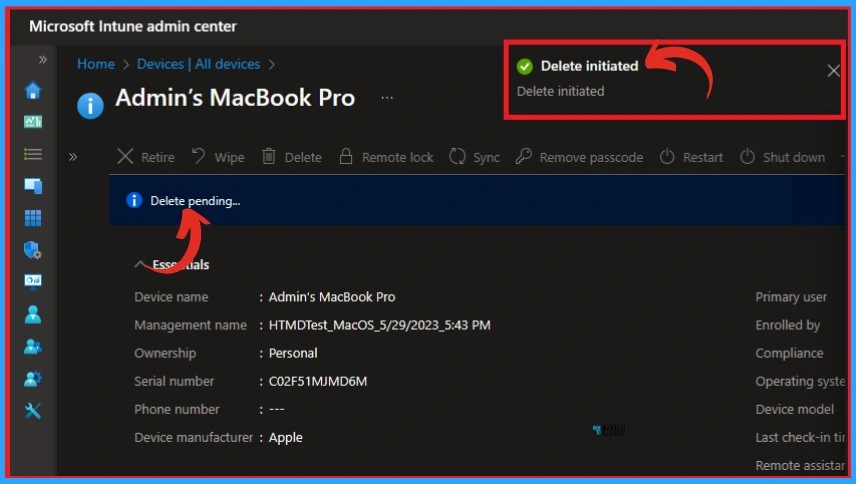Click the Sync device action
Viewport: 856px width, 484px height.
coord(474,157)
